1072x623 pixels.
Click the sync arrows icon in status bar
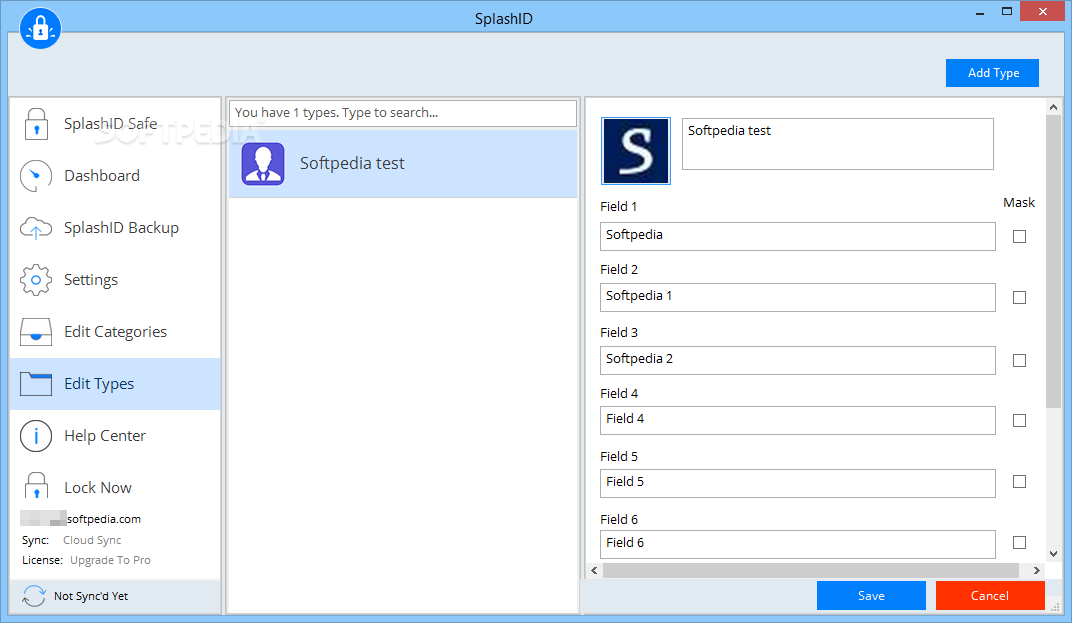pyautogui.click(x=34, y=596)
